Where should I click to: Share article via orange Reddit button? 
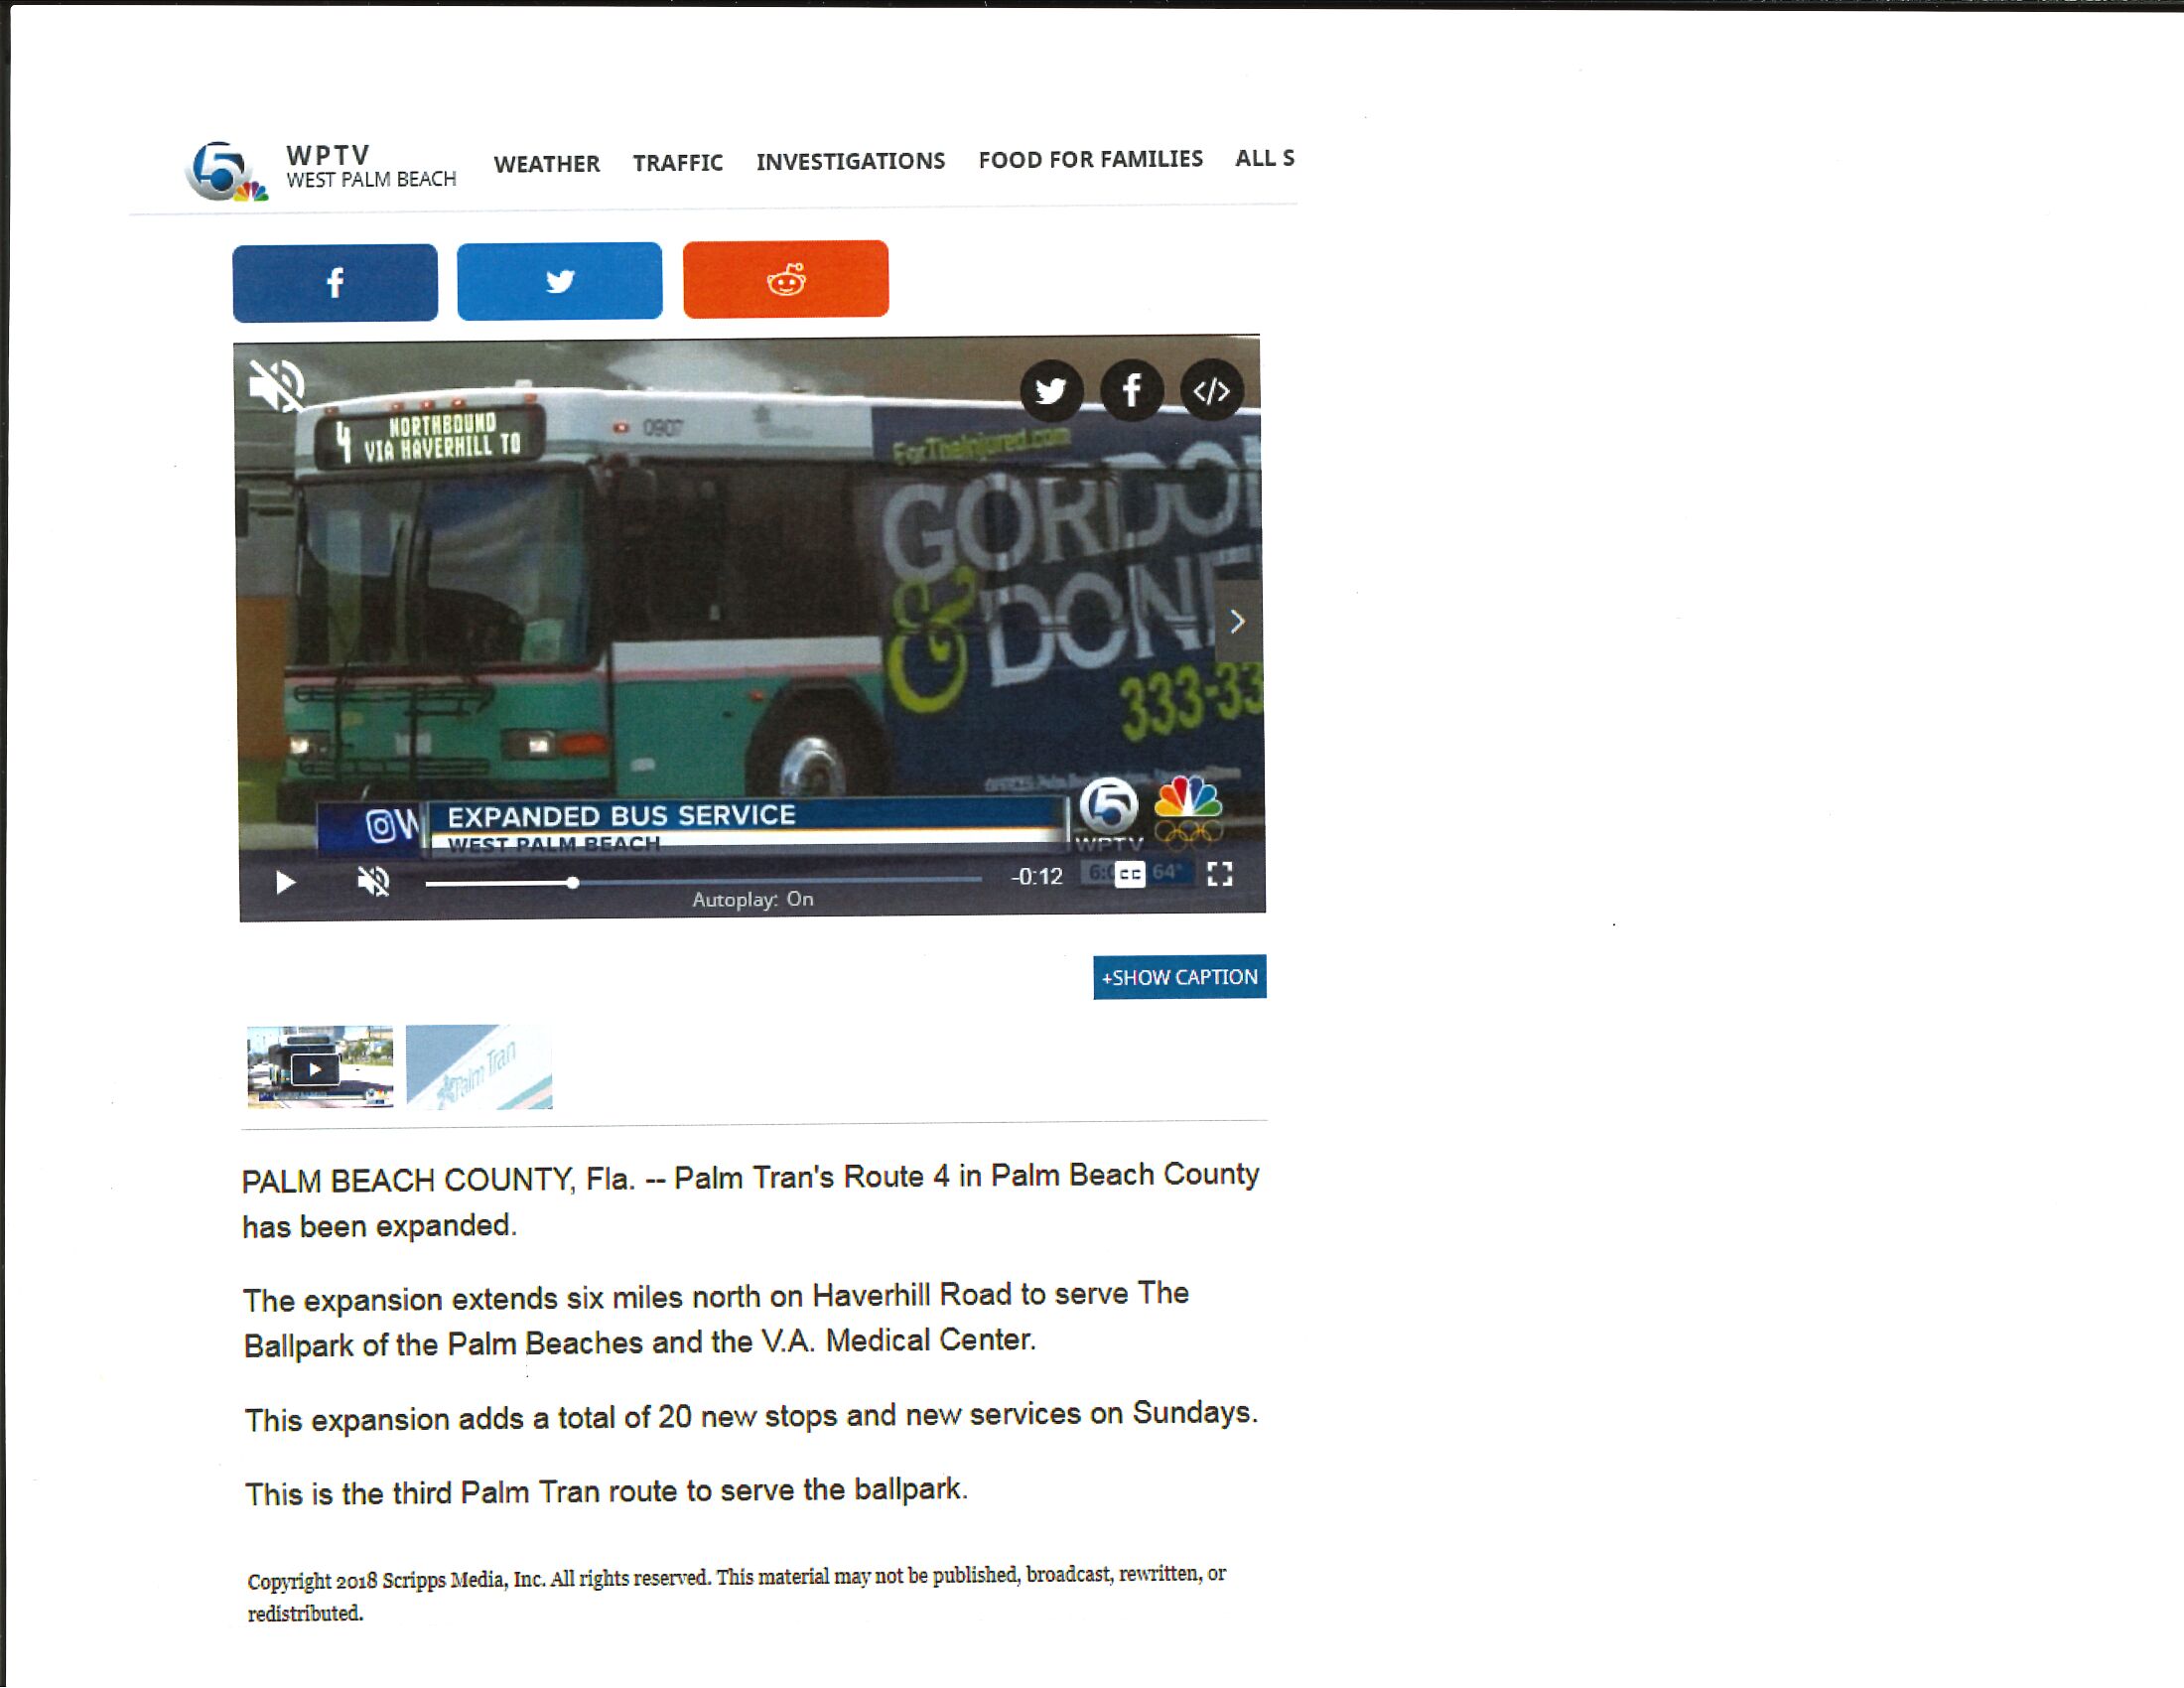point(786,279)
